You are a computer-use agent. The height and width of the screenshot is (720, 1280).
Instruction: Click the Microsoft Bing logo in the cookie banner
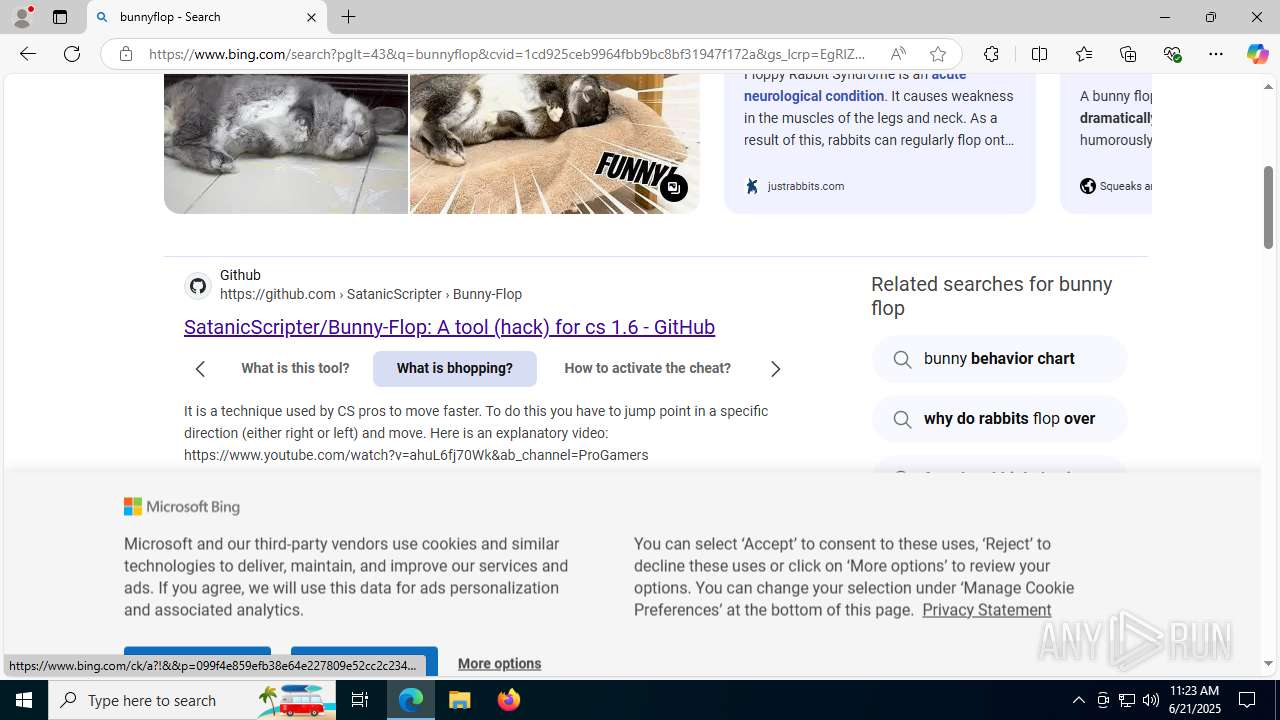point(182,507)
